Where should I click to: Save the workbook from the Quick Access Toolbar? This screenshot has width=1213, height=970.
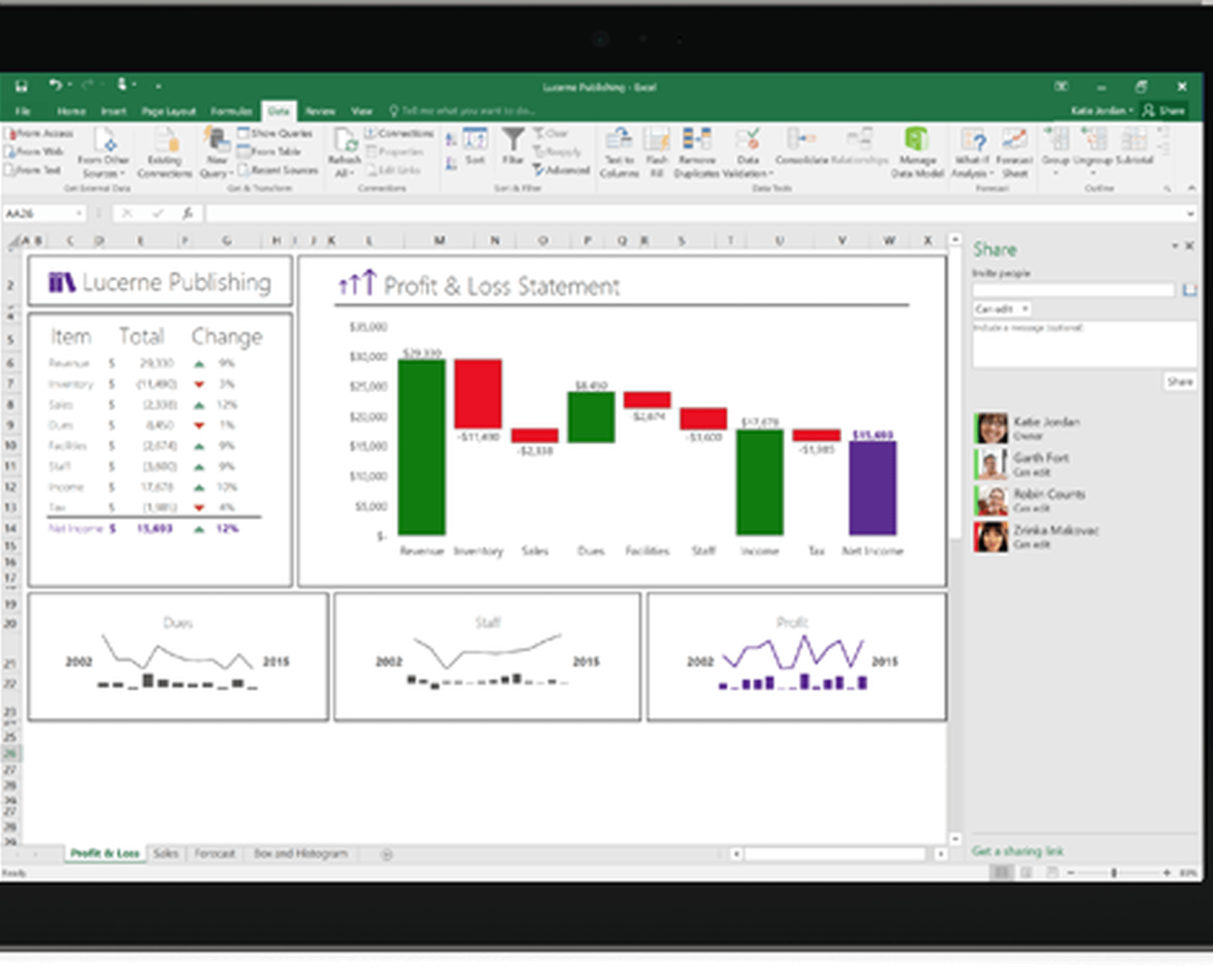21,87
